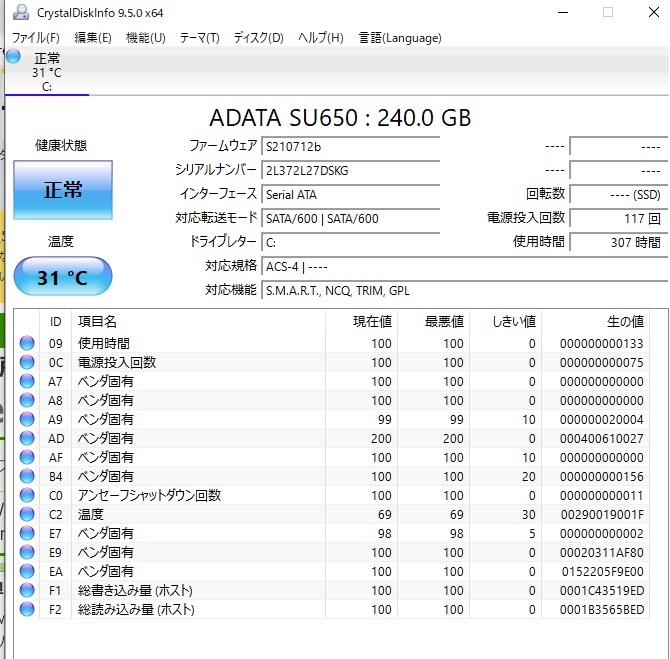Click the ID column header
670x659 pixels.
[56, 321]
